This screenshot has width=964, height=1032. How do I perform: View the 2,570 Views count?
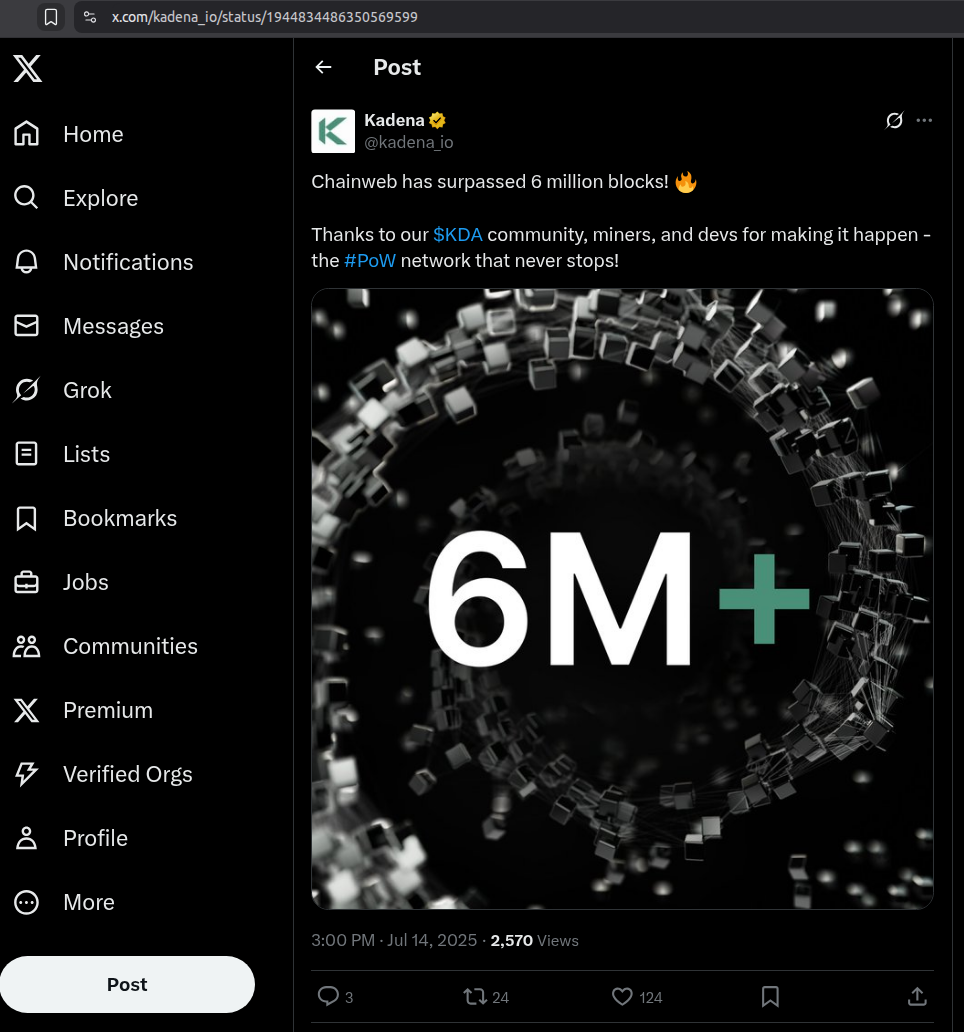pyautogui.click(x=534, y=940)
